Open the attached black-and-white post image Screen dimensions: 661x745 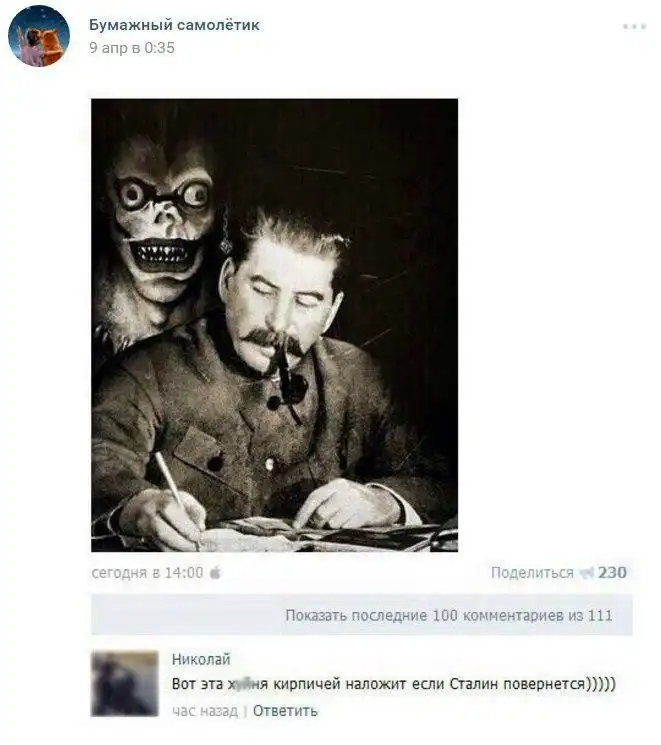coord(275,325)
